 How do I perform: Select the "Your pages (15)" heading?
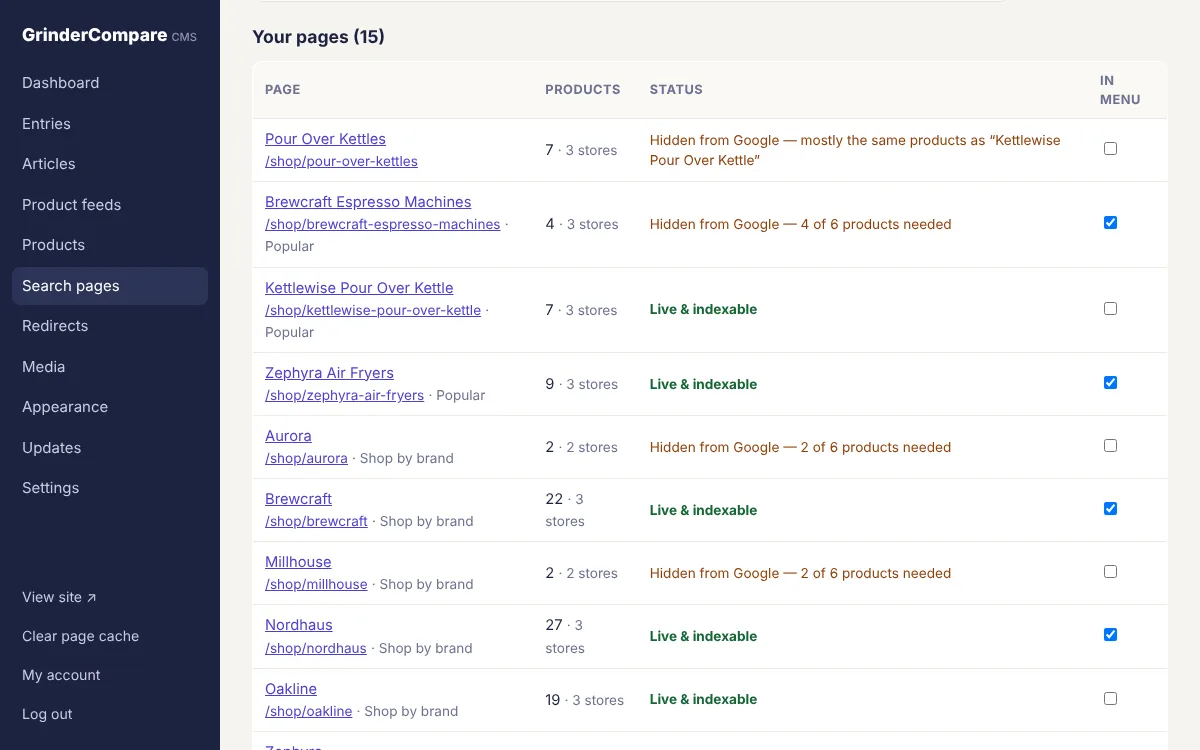pos(318,37)
